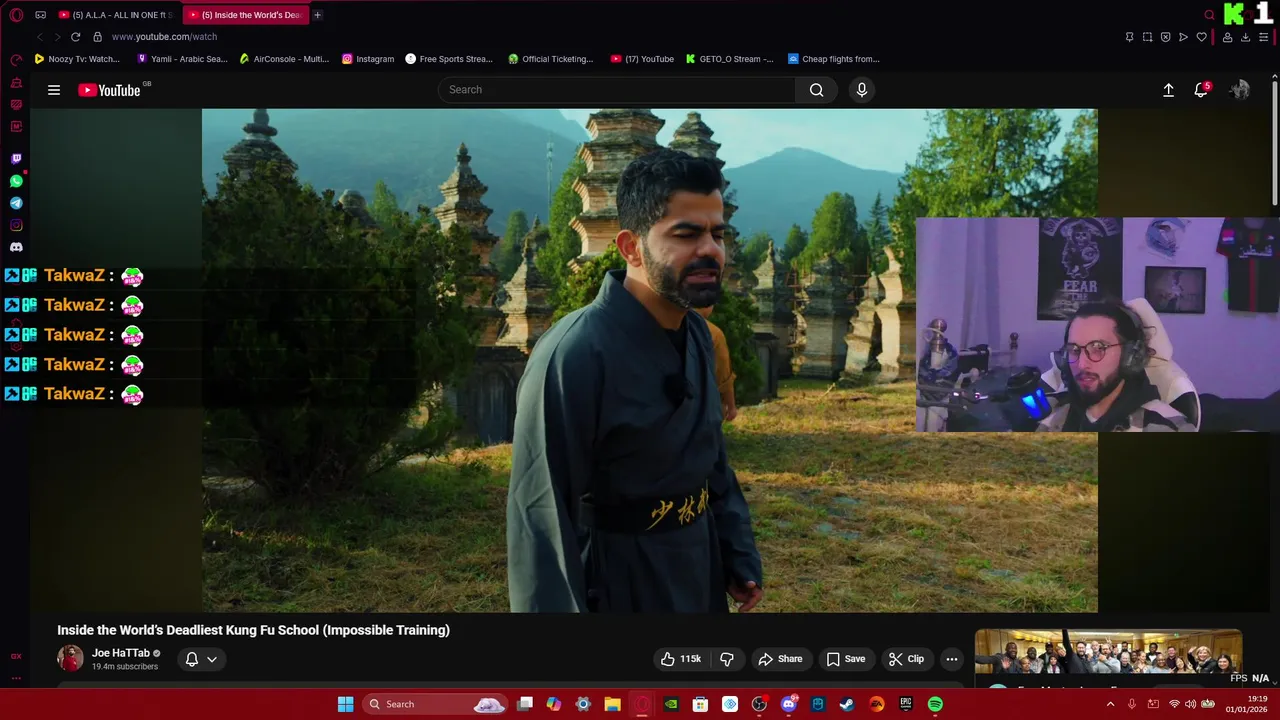Image resolution: width=1280 pixels, height=720 pixels.
Task: Open AirConsole bookmark
Action: tap(284, 59)
